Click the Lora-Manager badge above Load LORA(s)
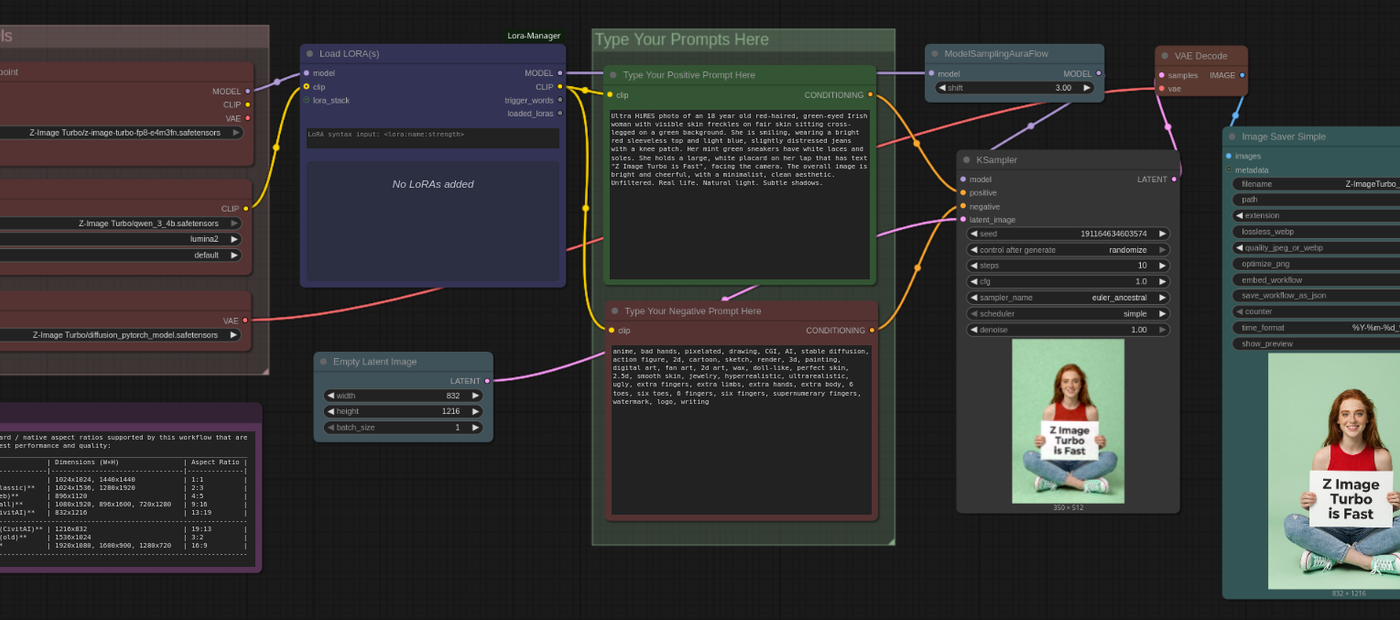This screenshot has width=1400, height=620. pos(534,36)
